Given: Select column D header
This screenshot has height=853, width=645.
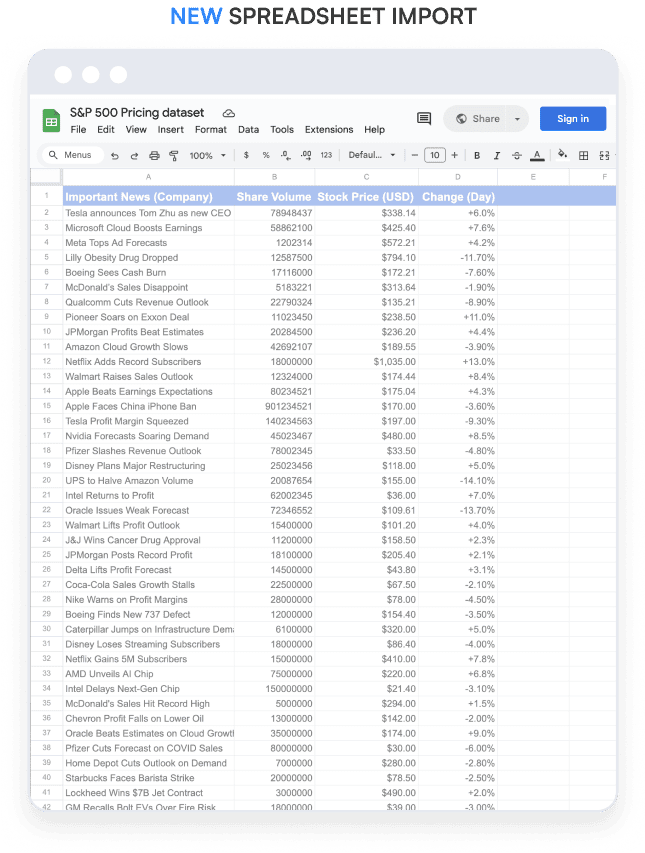Looking at the screenshot, I should [458, 177].
